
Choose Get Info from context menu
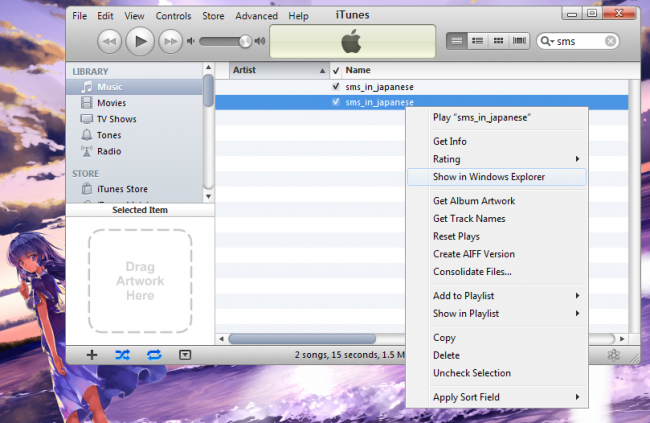(497, 141)
